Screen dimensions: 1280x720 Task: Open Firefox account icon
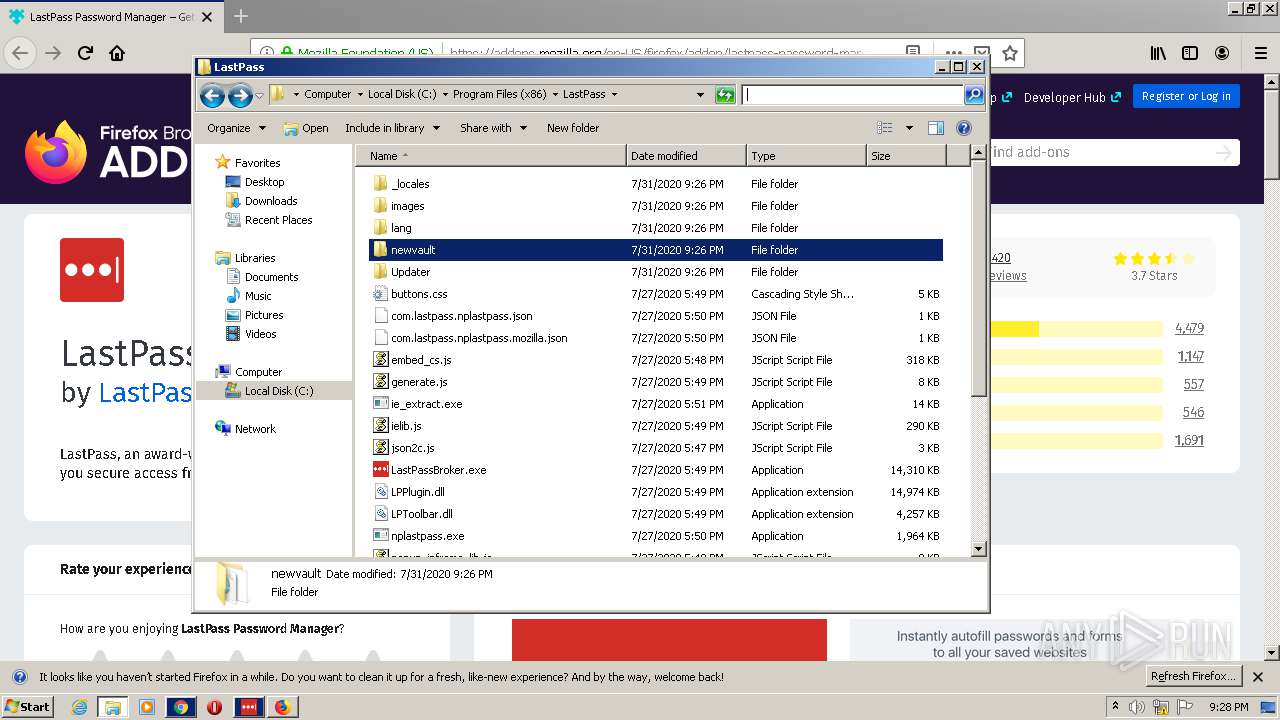pyautogui.click(x=1222, y=53)
